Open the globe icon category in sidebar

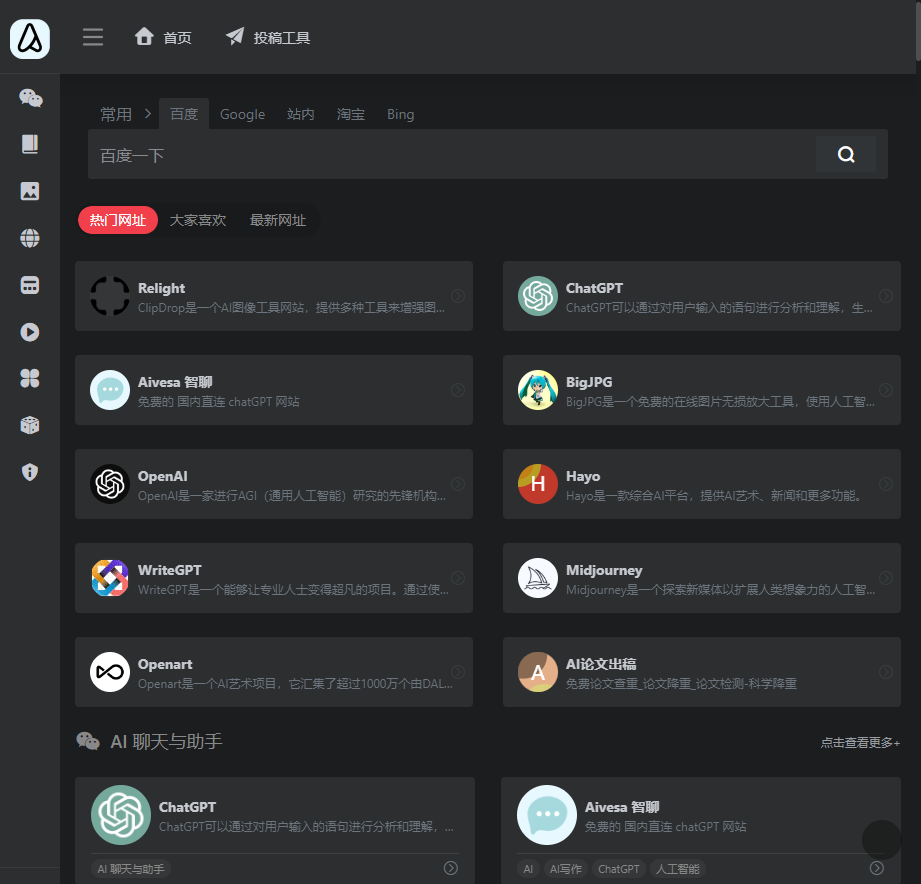tap(30, 238)
